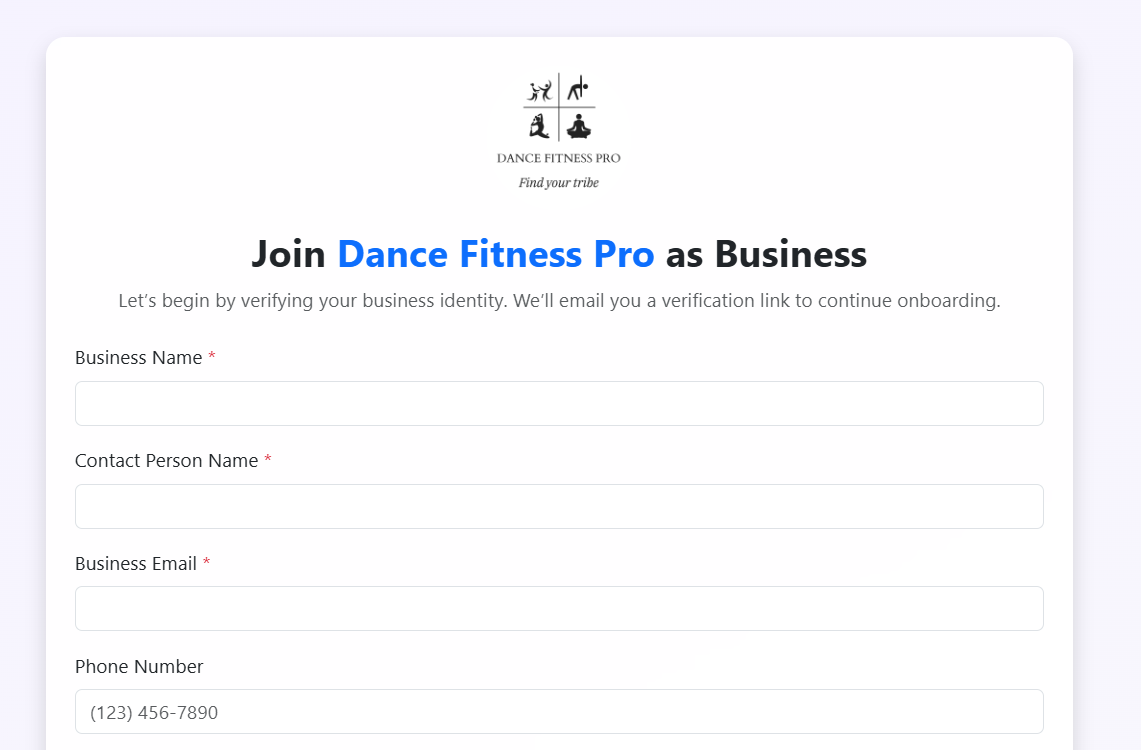
Task: Focus the Business Name input field
Action: [559, 404]
